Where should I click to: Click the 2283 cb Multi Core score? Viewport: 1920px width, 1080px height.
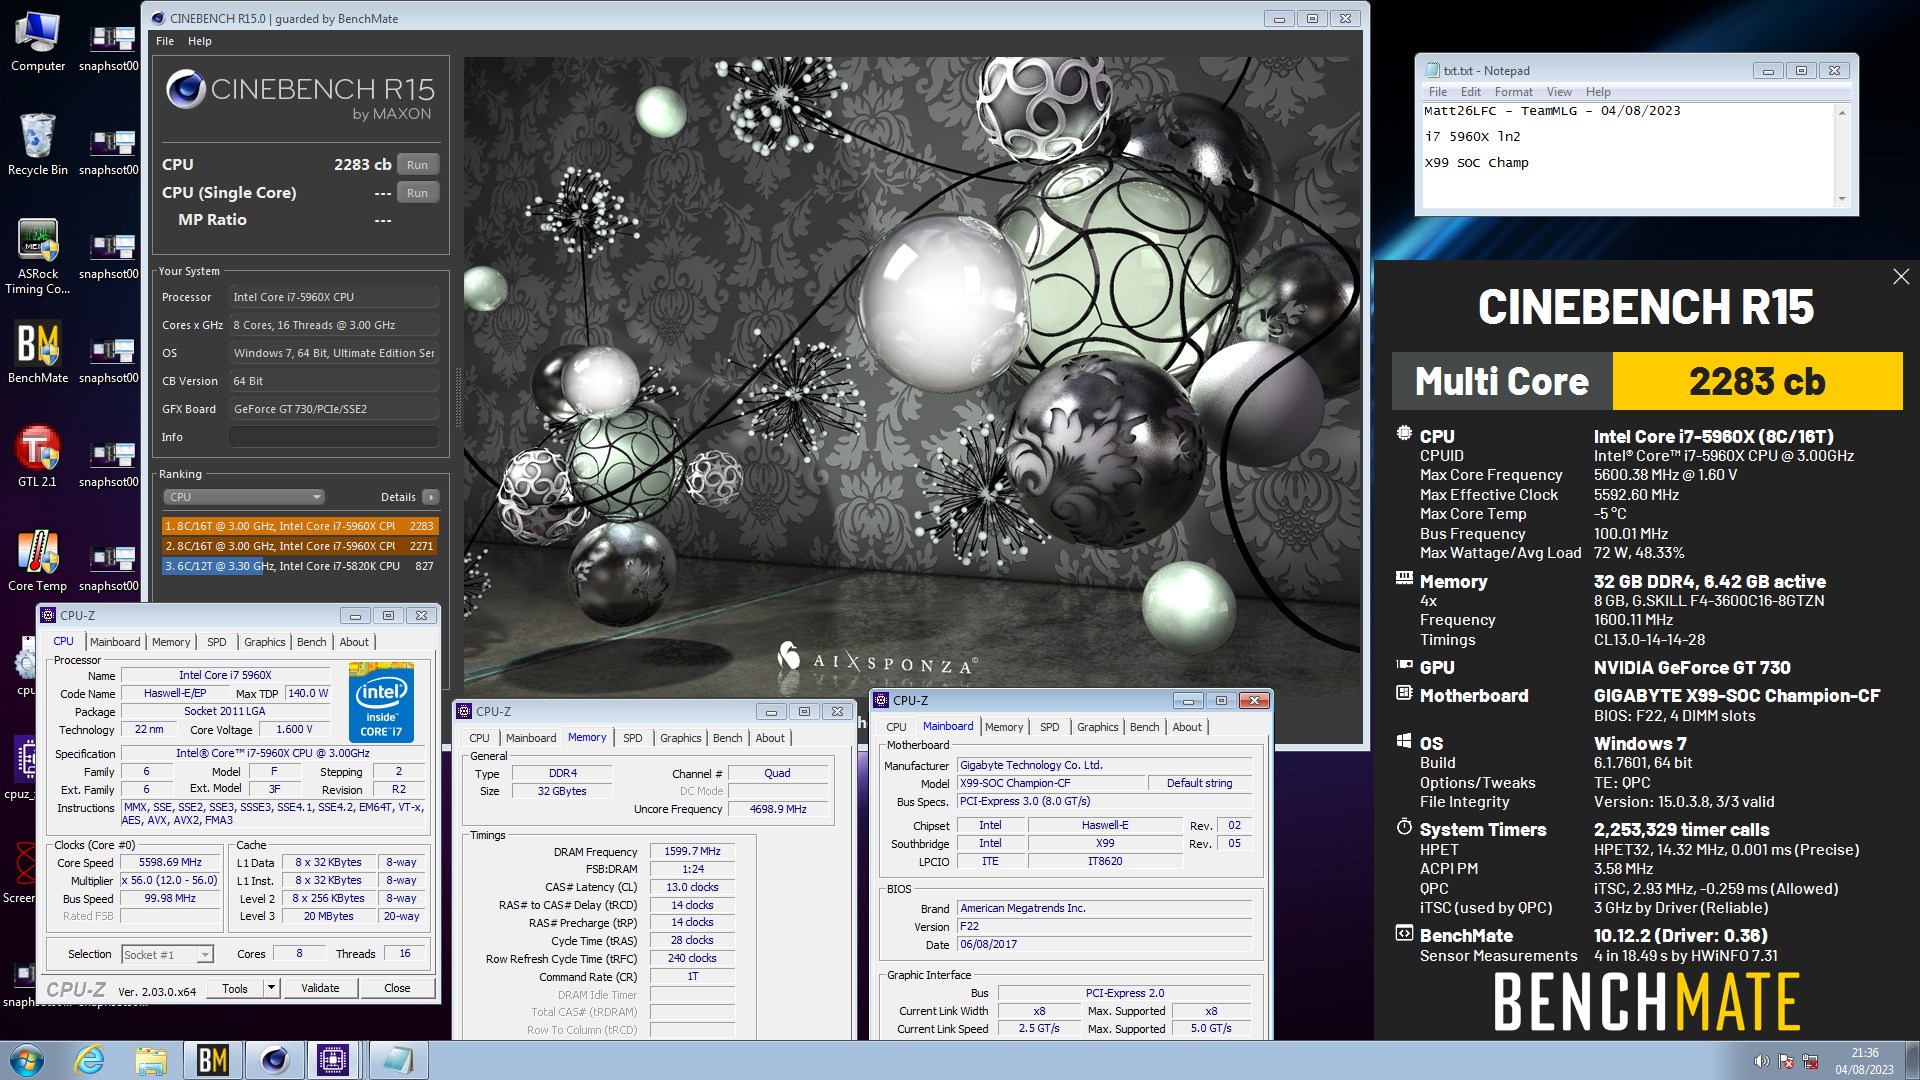[x=1757, y=381]
